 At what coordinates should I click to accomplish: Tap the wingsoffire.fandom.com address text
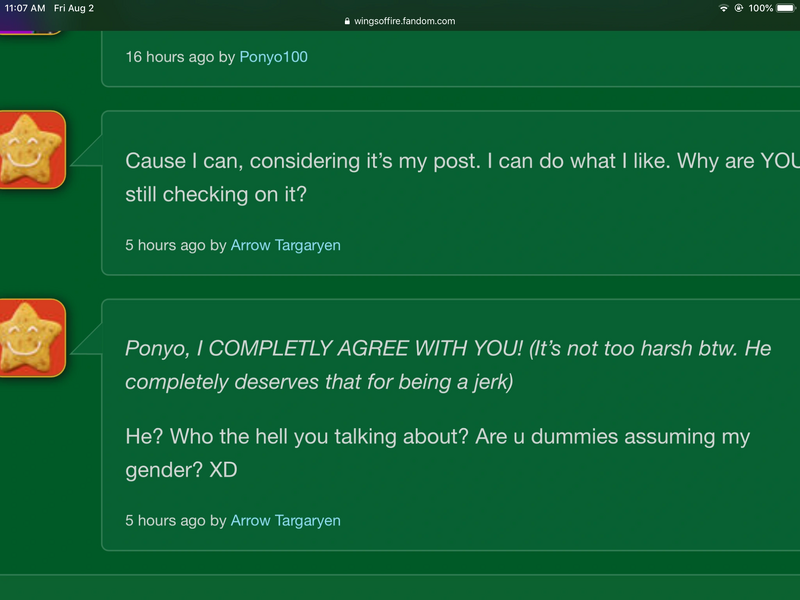click(404, 21)
